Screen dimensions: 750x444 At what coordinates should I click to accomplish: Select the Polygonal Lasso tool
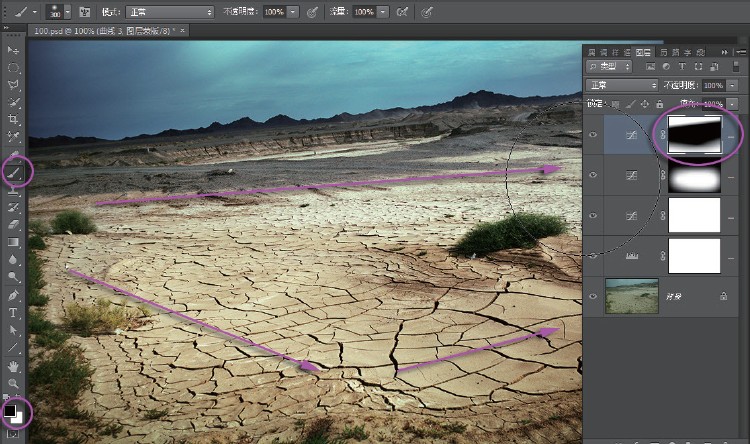coord(13,85)
